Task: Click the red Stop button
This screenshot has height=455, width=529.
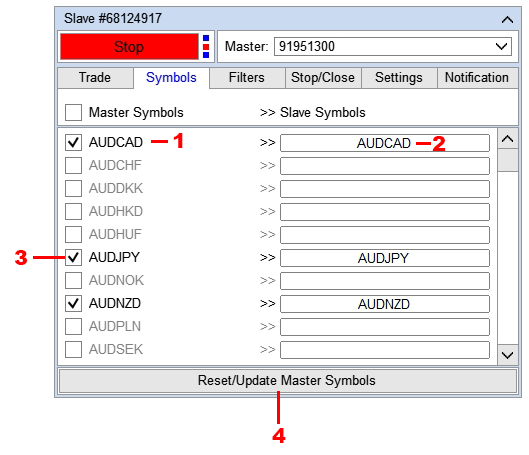Action: (129, 47)
